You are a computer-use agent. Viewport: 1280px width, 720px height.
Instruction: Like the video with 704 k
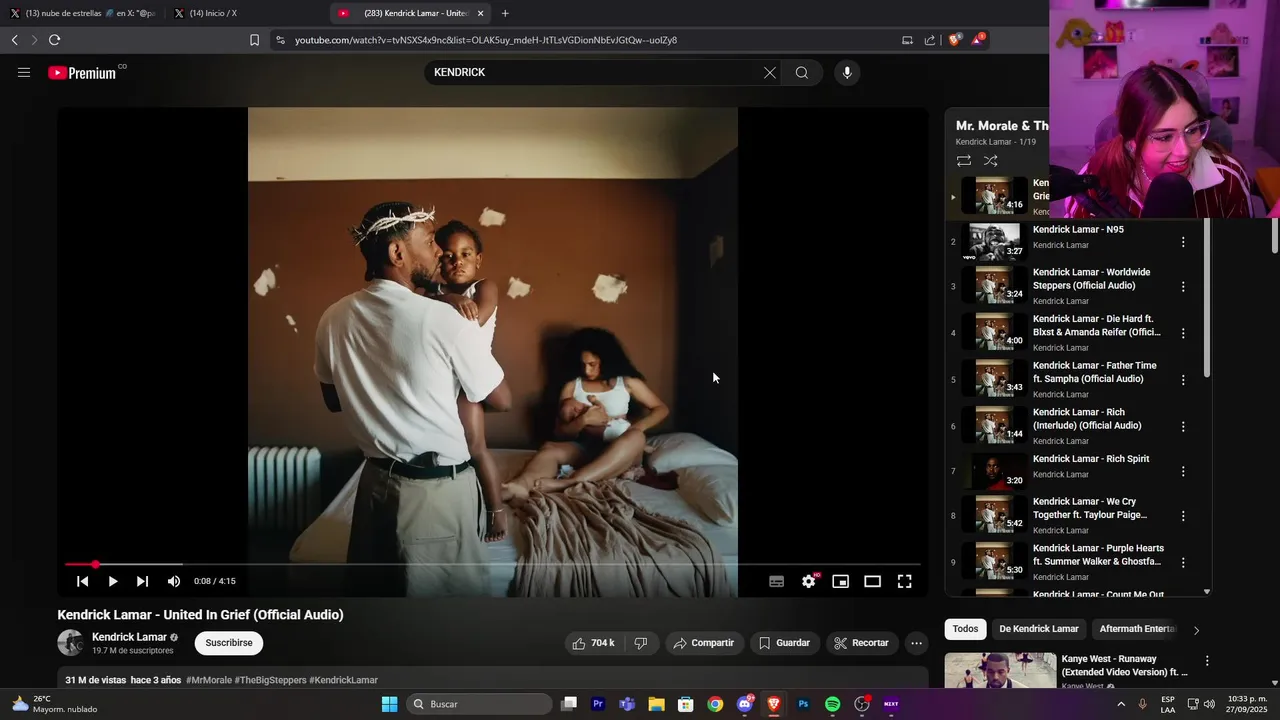pos(594,643)
